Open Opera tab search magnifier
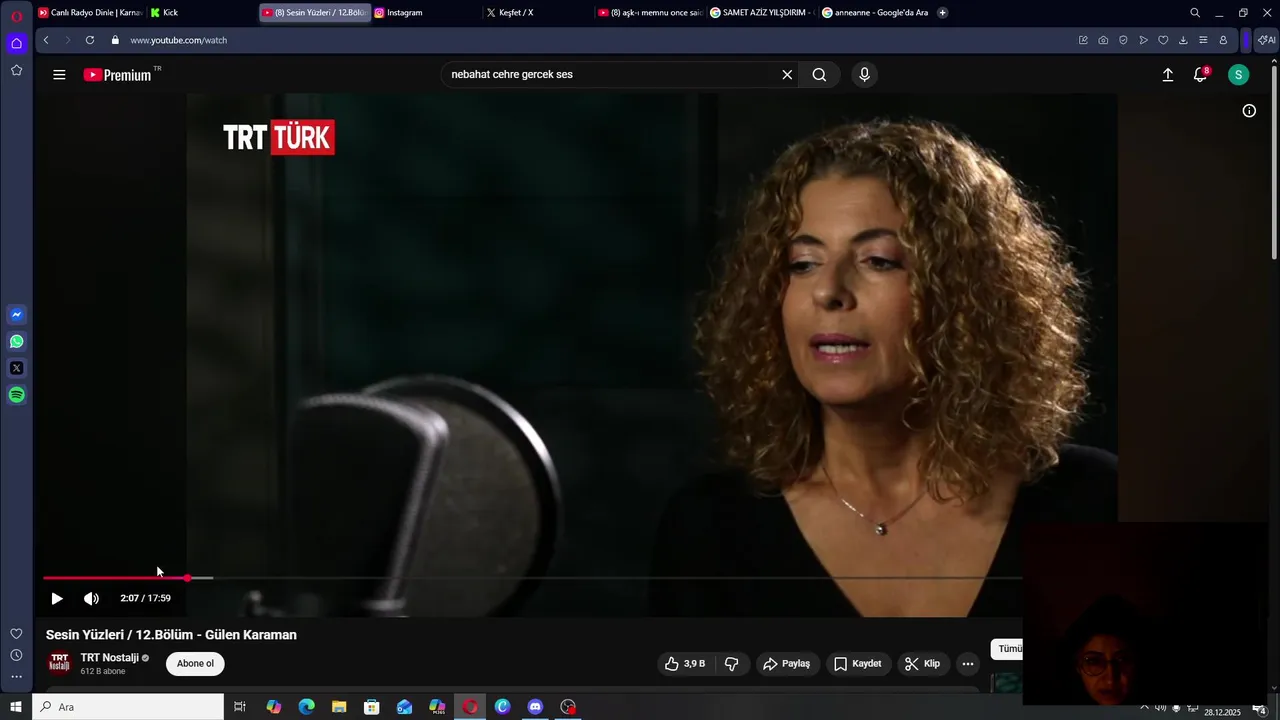The image size is (1280, 720). click(1195, 13)
